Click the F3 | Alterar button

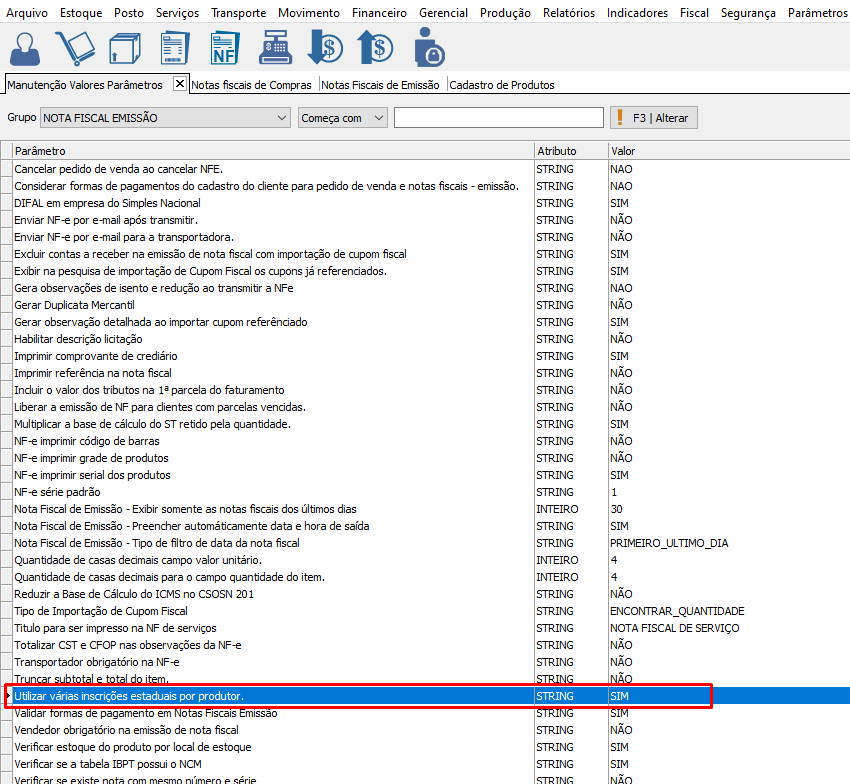click(x=654, y=118)
